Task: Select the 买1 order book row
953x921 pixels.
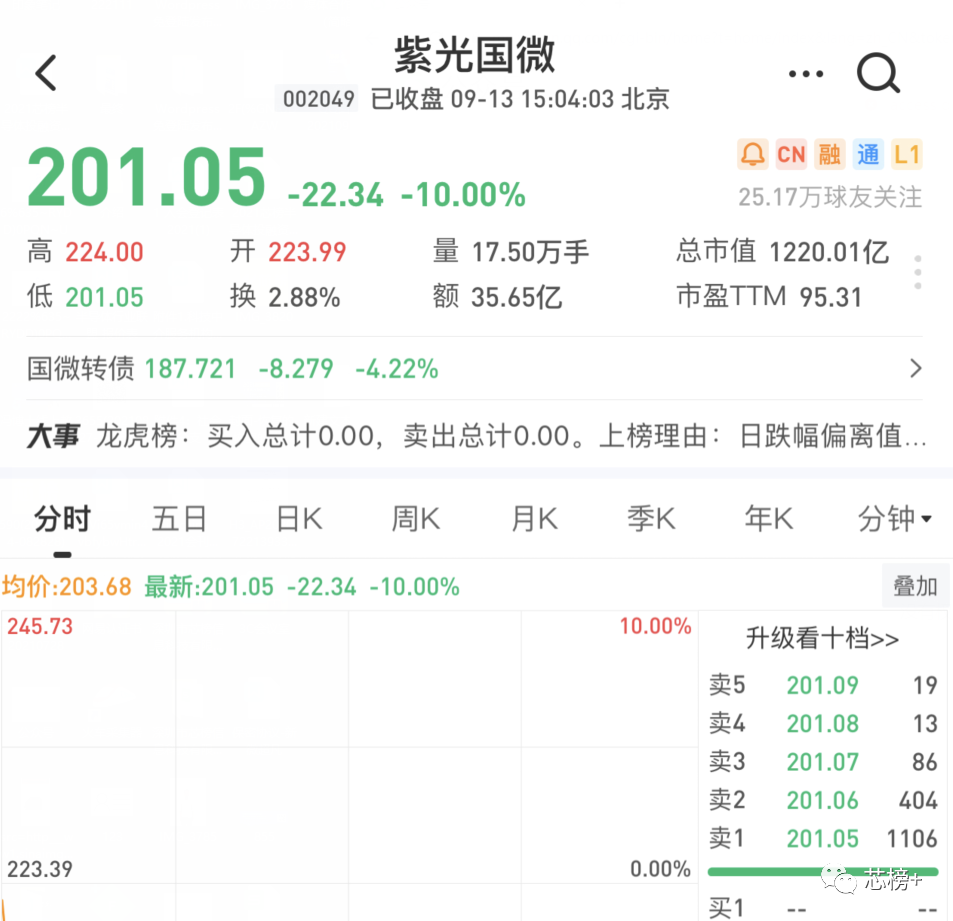Action: [823, 908]
